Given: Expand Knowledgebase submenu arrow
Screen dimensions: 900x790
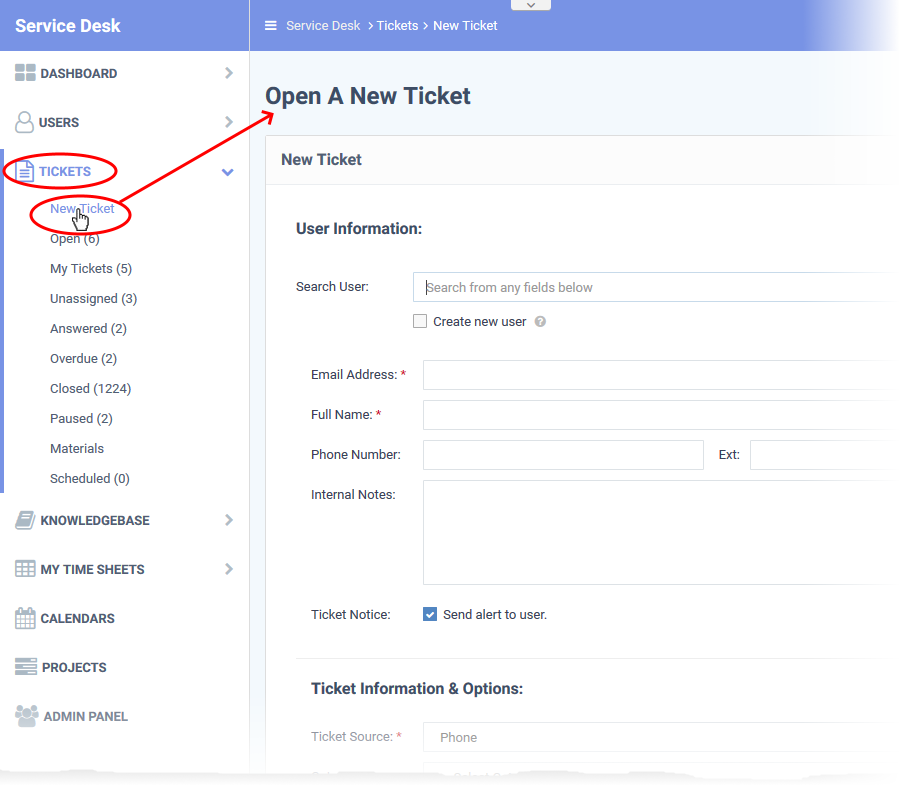Looking at the screenshot, I should (229, 520).
